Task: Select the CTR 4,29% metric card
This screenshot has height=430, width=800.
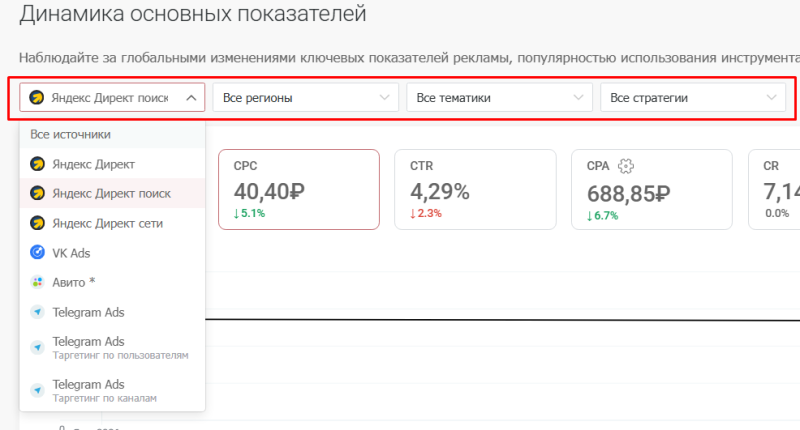Action: pyautogui.click(x=476, y=189)
